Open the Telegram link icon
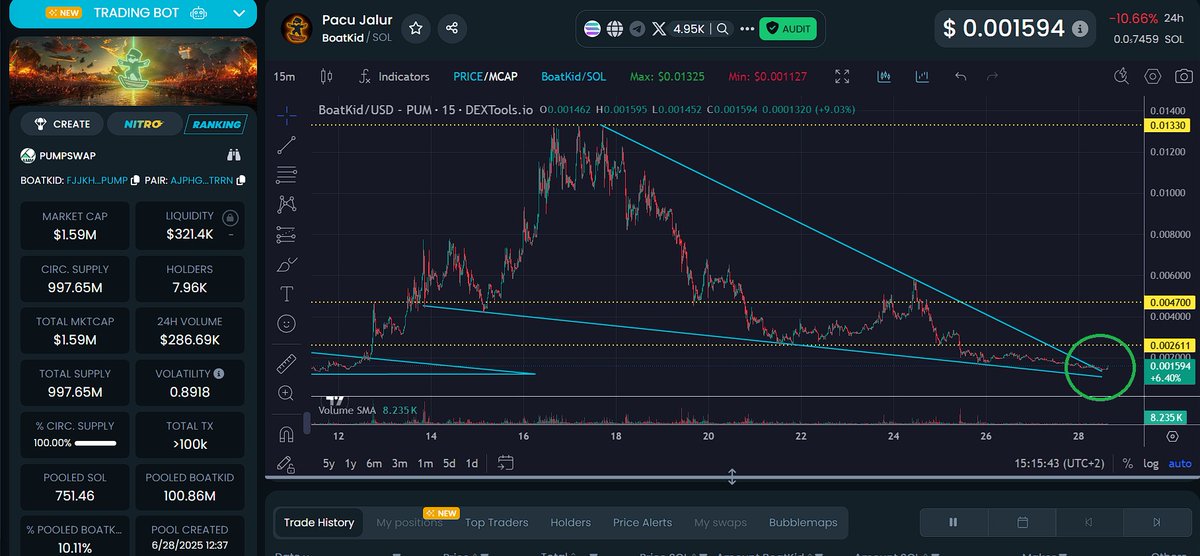Image resolution: width=1200 pixels, height=556 pixels. [x=637, y=30]
